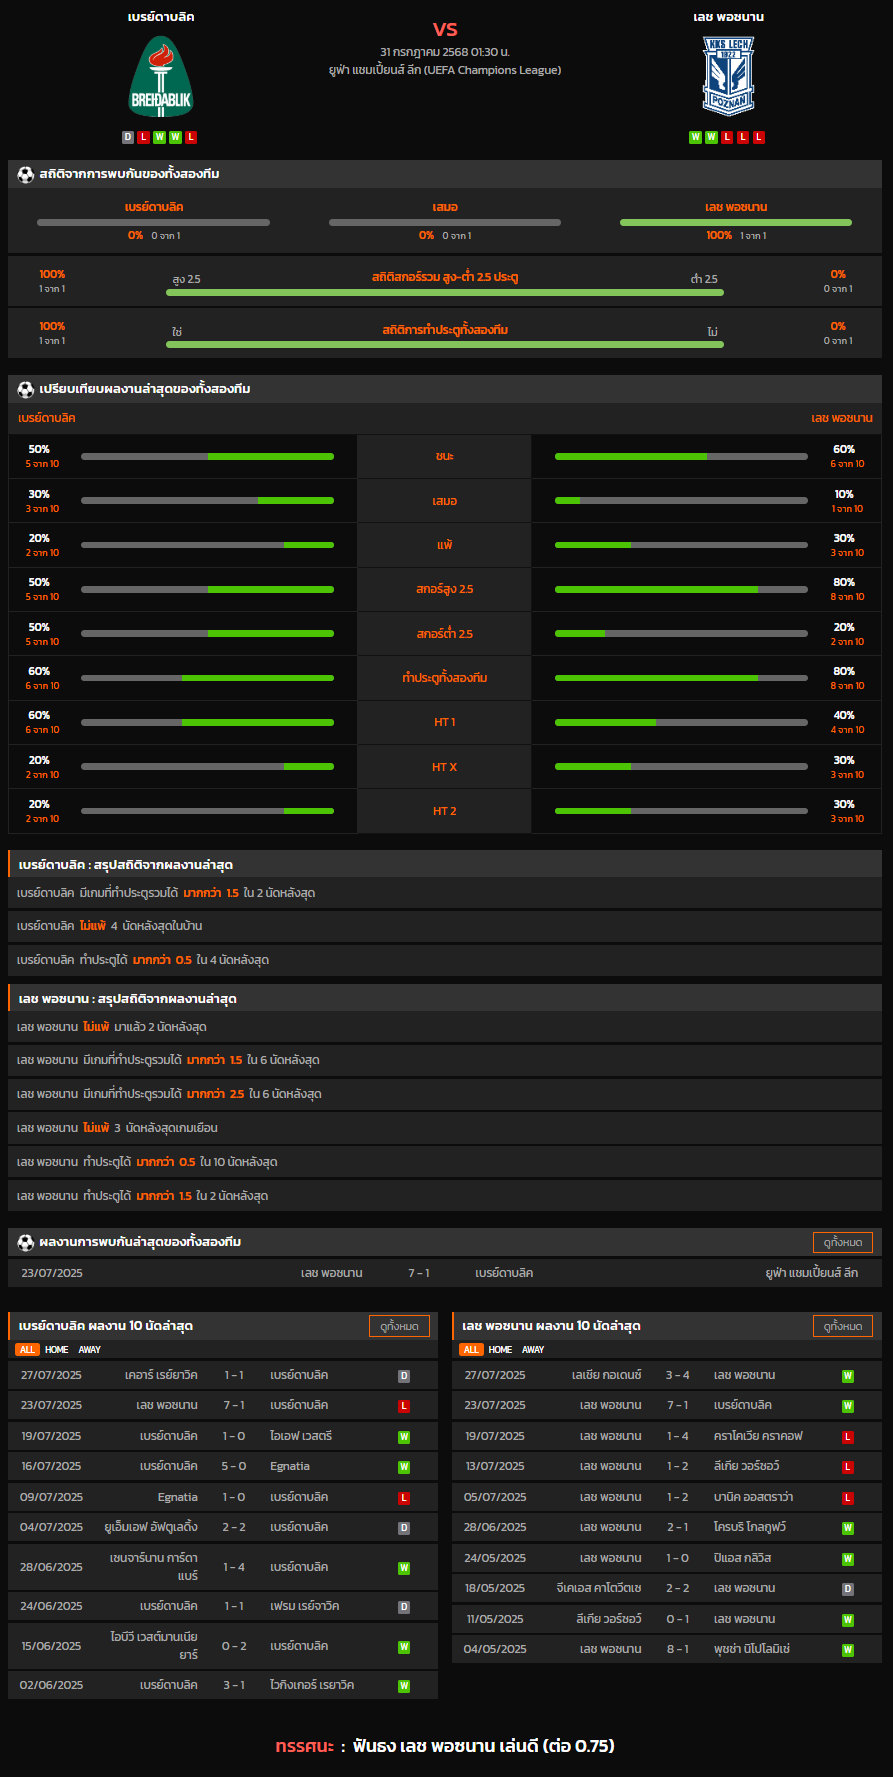893x1777 pixels.
Task: Click the 'HT 2' comparison row label
Action: tap(444, 811)
